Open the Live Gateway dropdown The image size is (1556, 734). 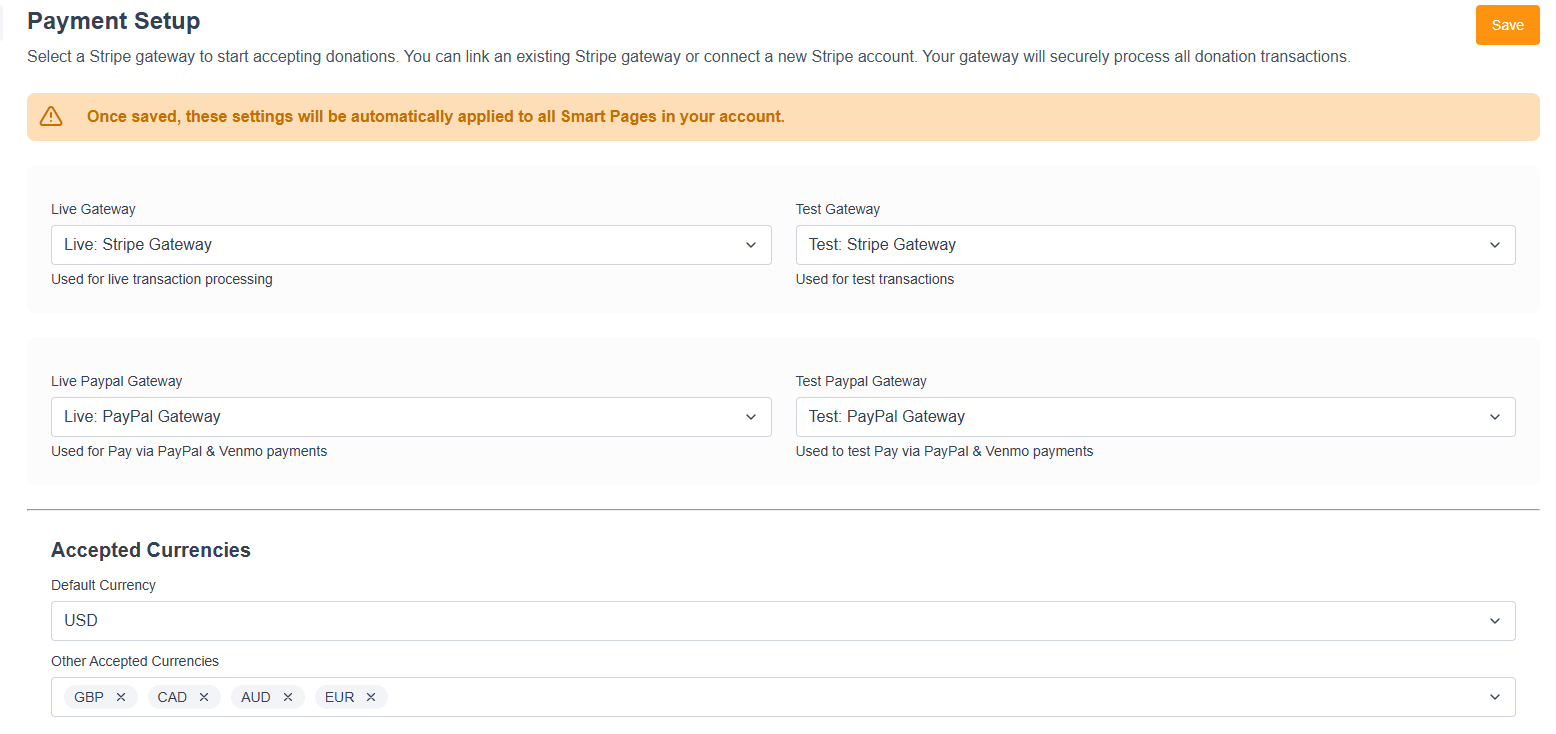[x=410, y=244]
